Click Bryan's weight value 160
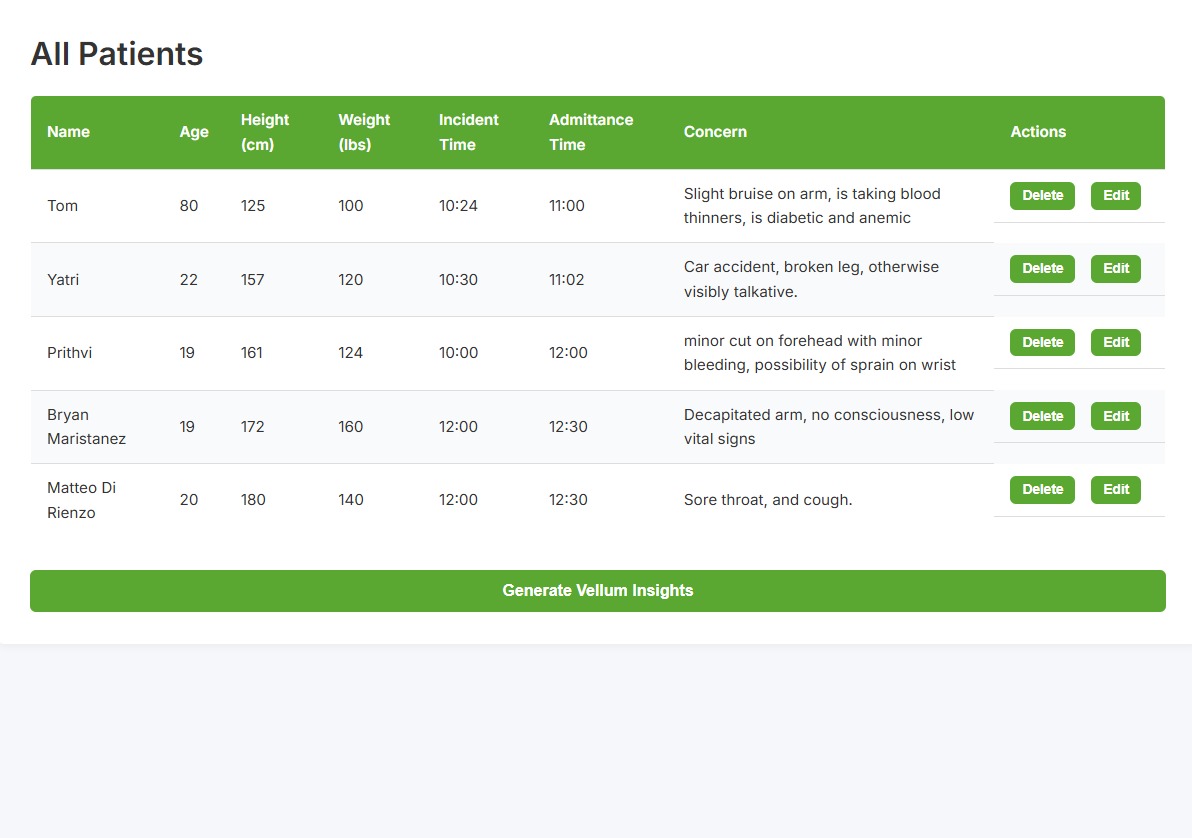 pyautogui.click(x=350, y=427)
